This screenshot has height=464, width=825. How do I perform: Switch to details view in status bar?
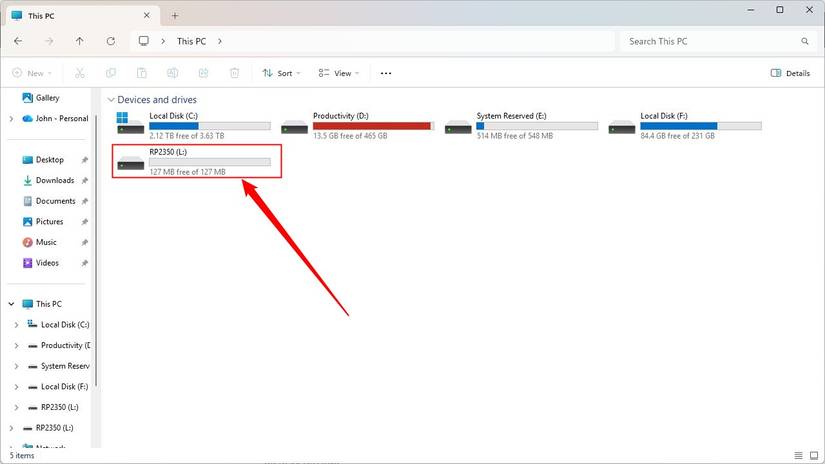[x=797, y=455]
